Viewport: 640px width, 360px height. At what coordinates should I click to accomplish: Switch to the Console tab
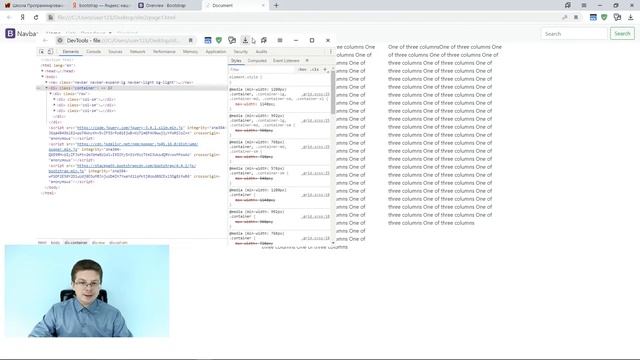pos(93,52)
